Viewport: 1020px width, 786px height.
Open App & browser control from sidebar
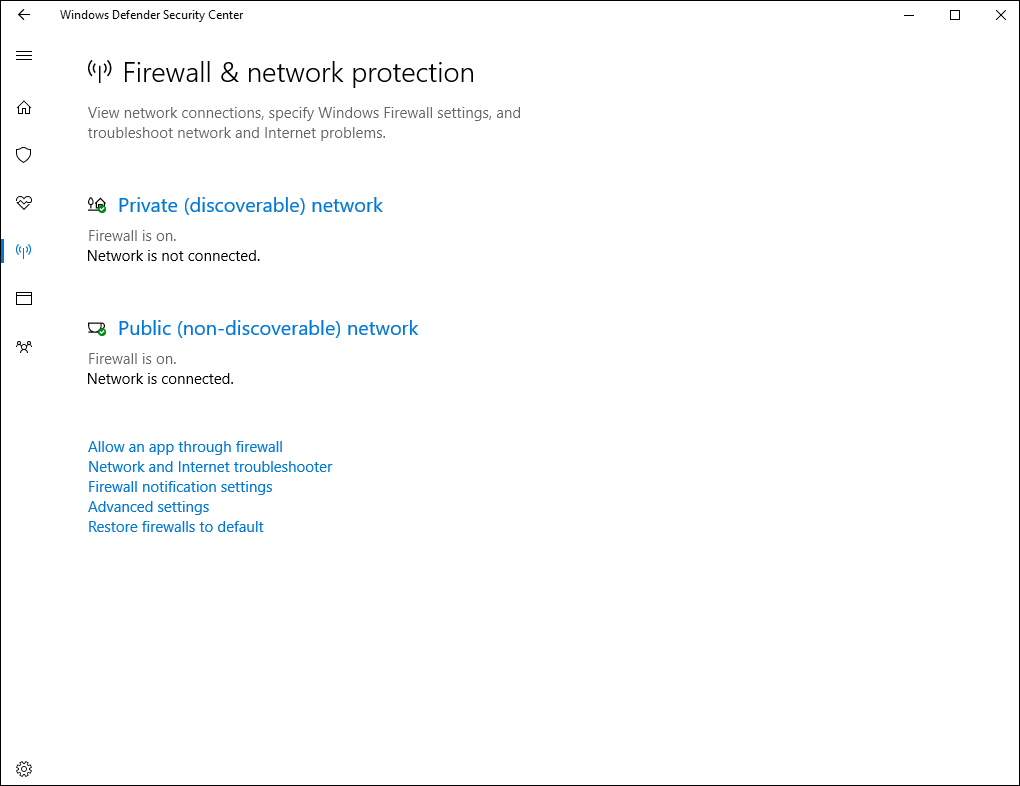[23, 298]
